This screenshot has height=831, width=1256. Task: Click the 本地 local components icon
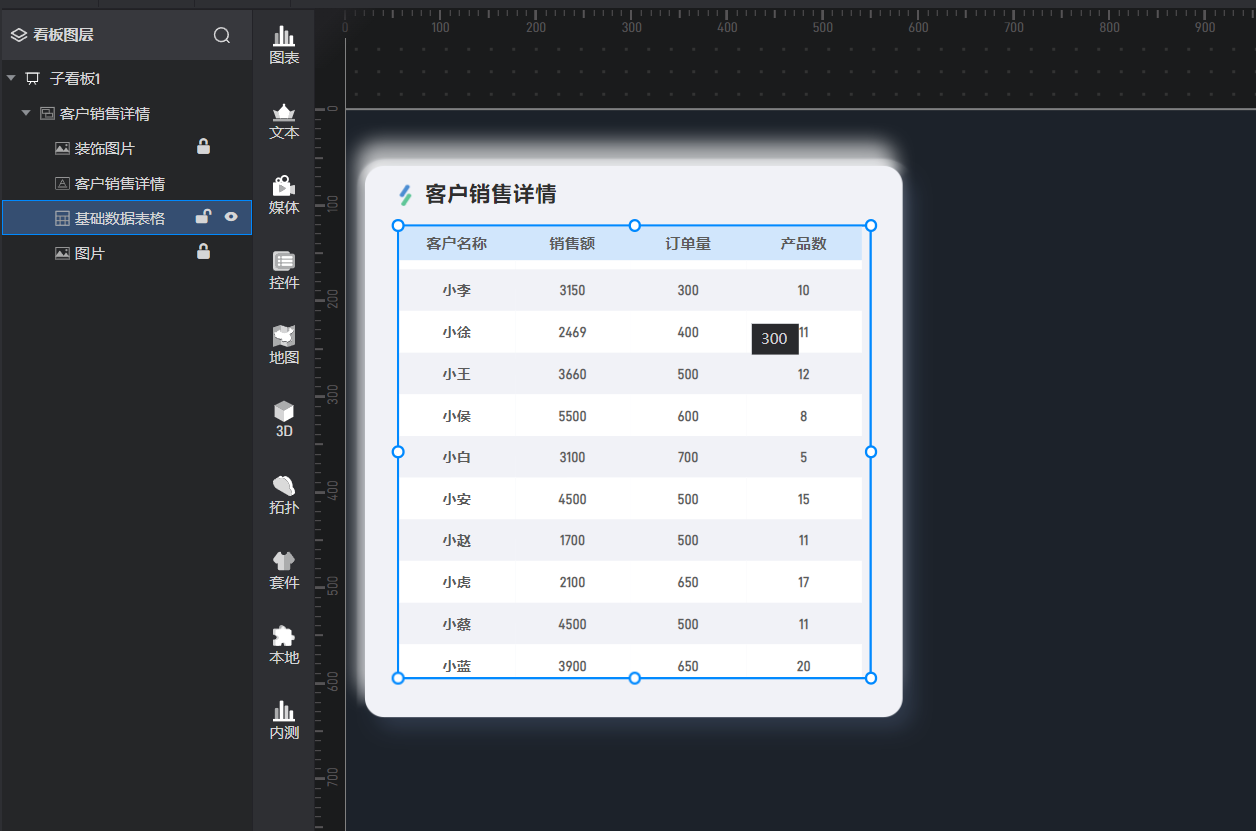pos(284,646)
